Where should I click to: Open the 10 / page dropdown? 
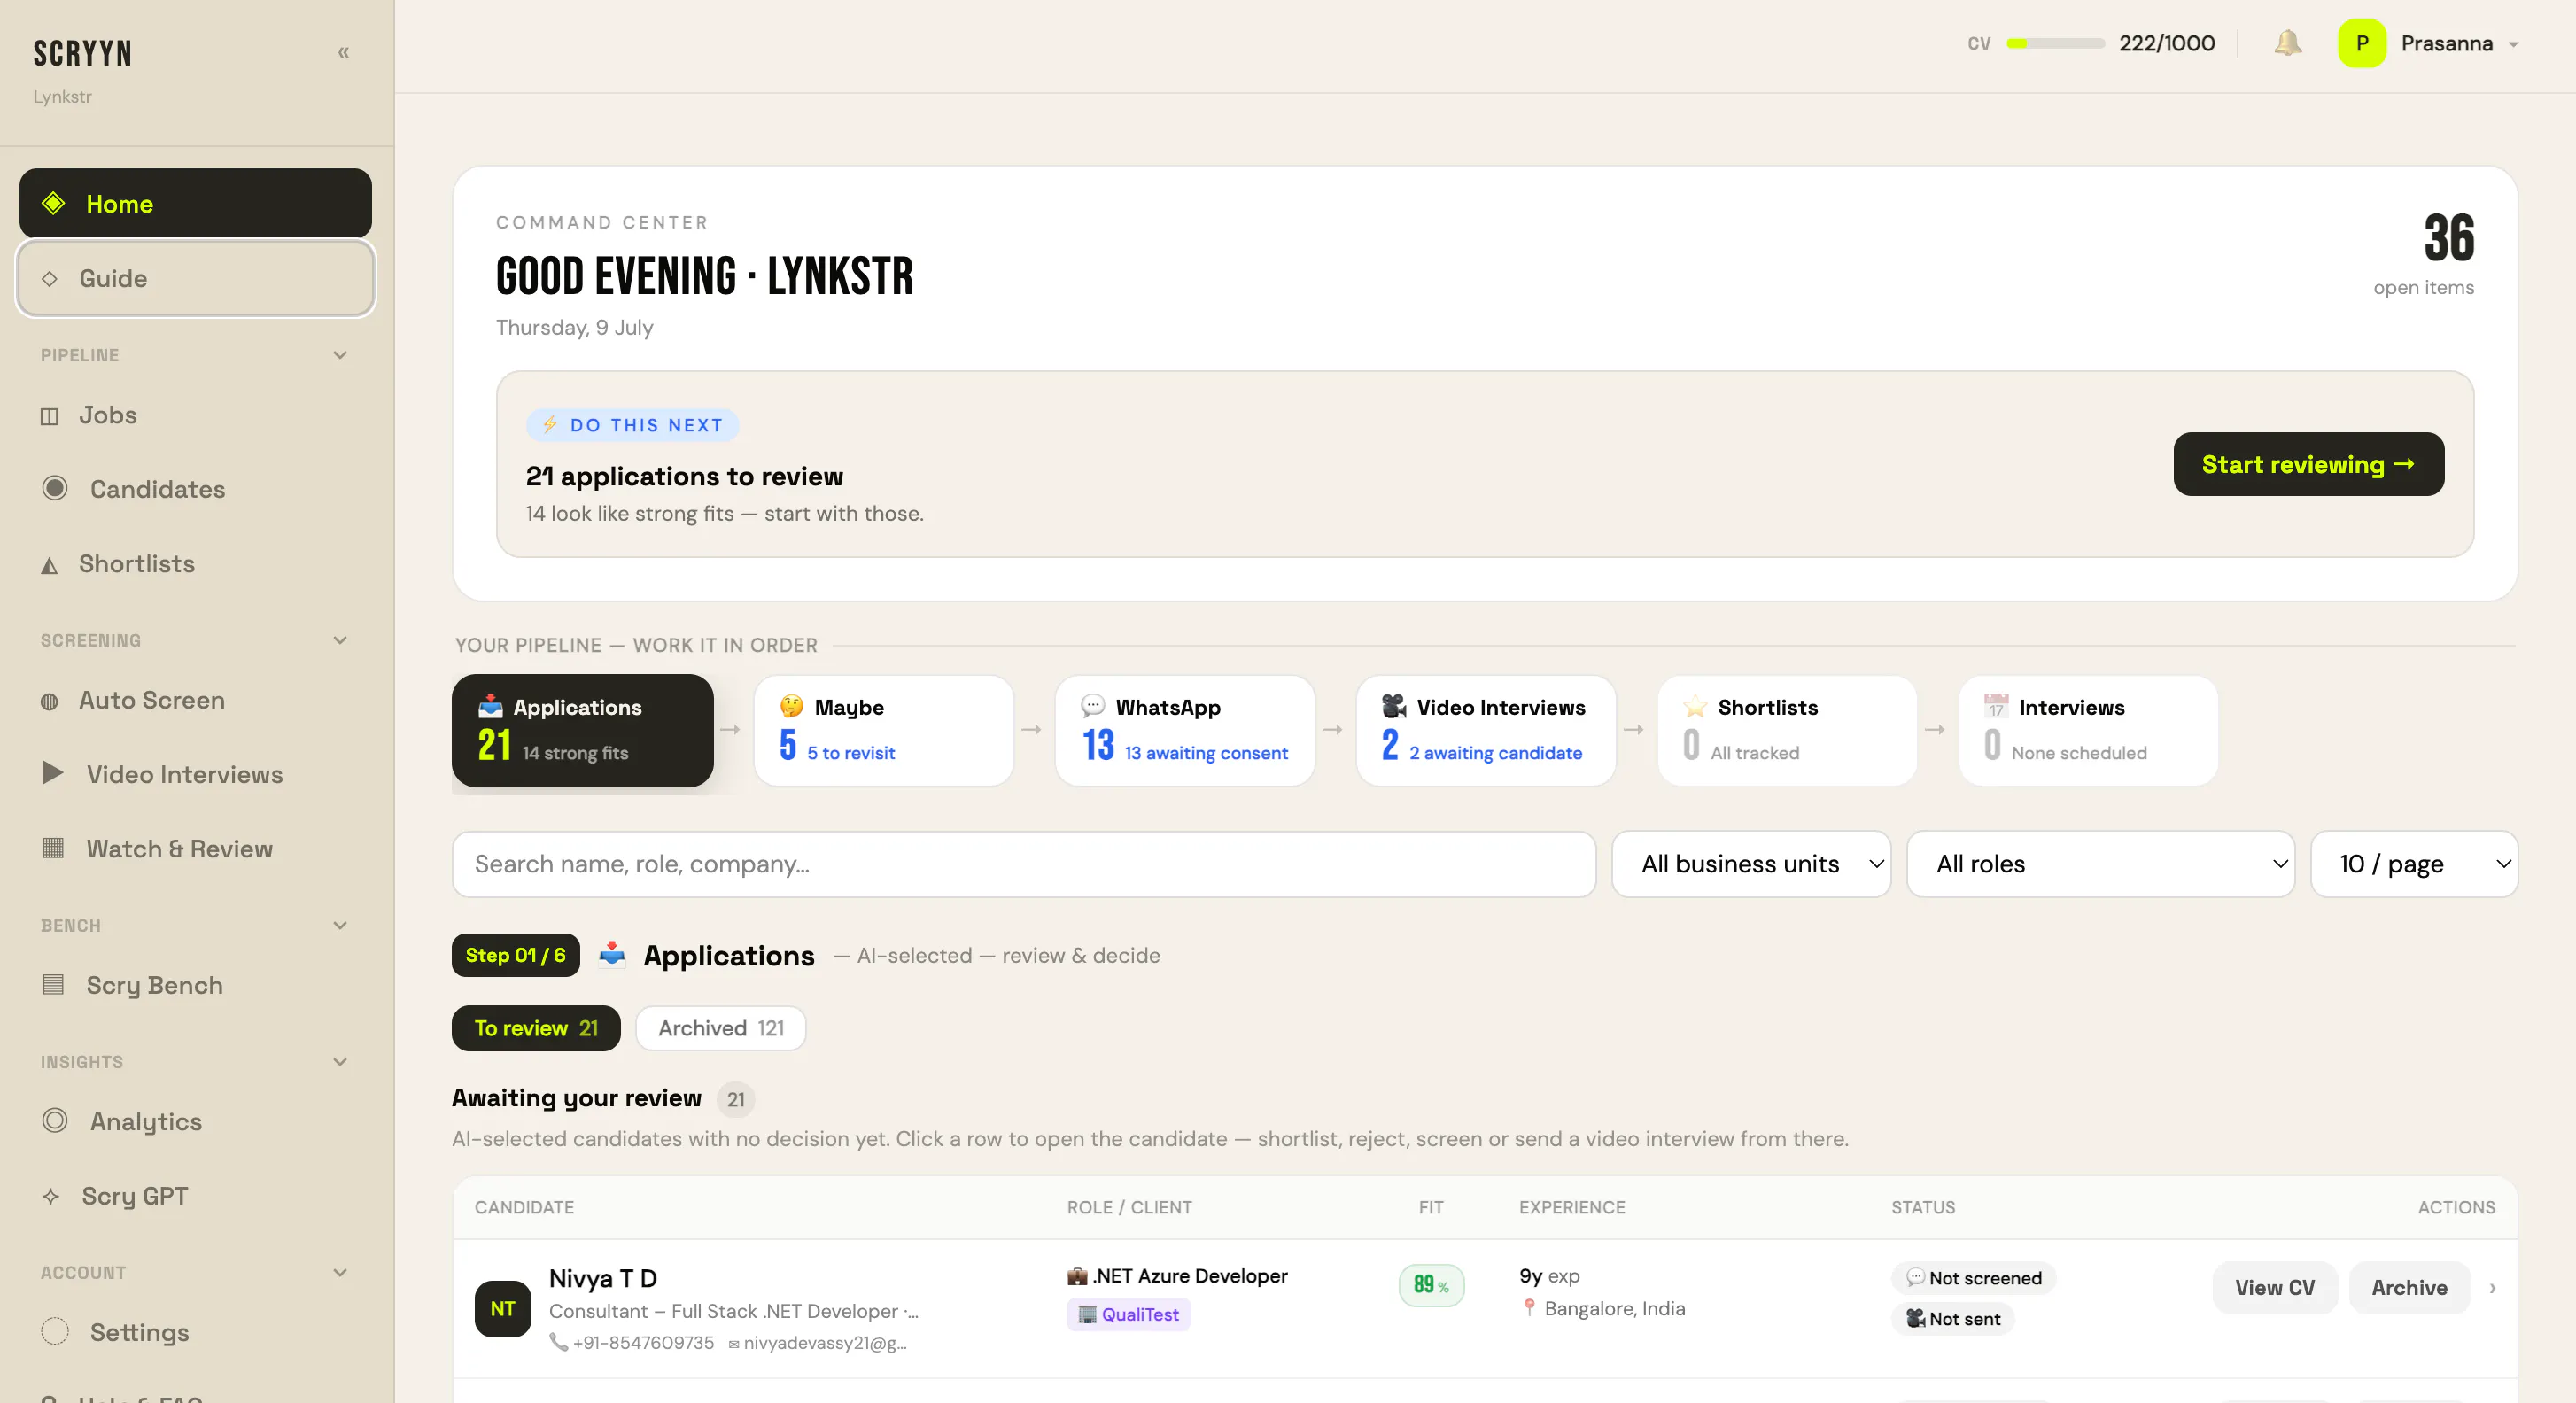(x=2414, y=863)
